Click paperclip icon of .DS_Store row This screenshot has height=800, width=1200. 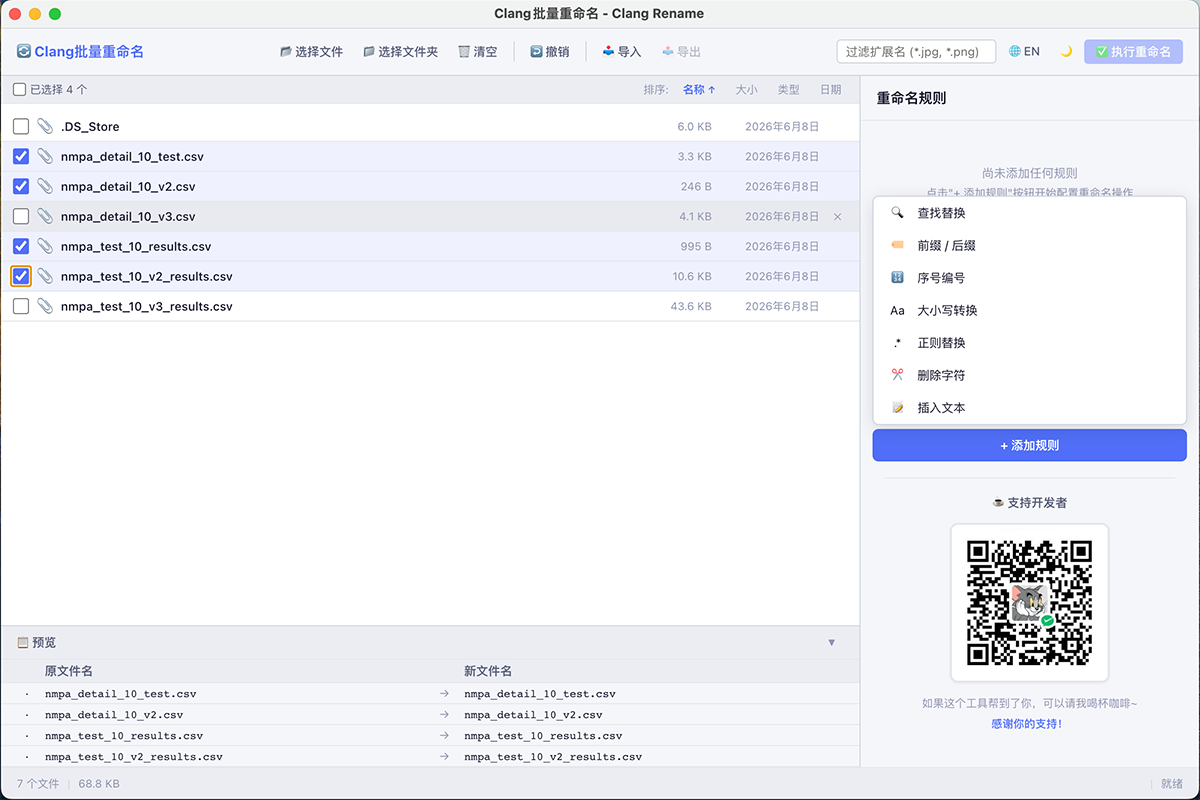pos(45,126)
